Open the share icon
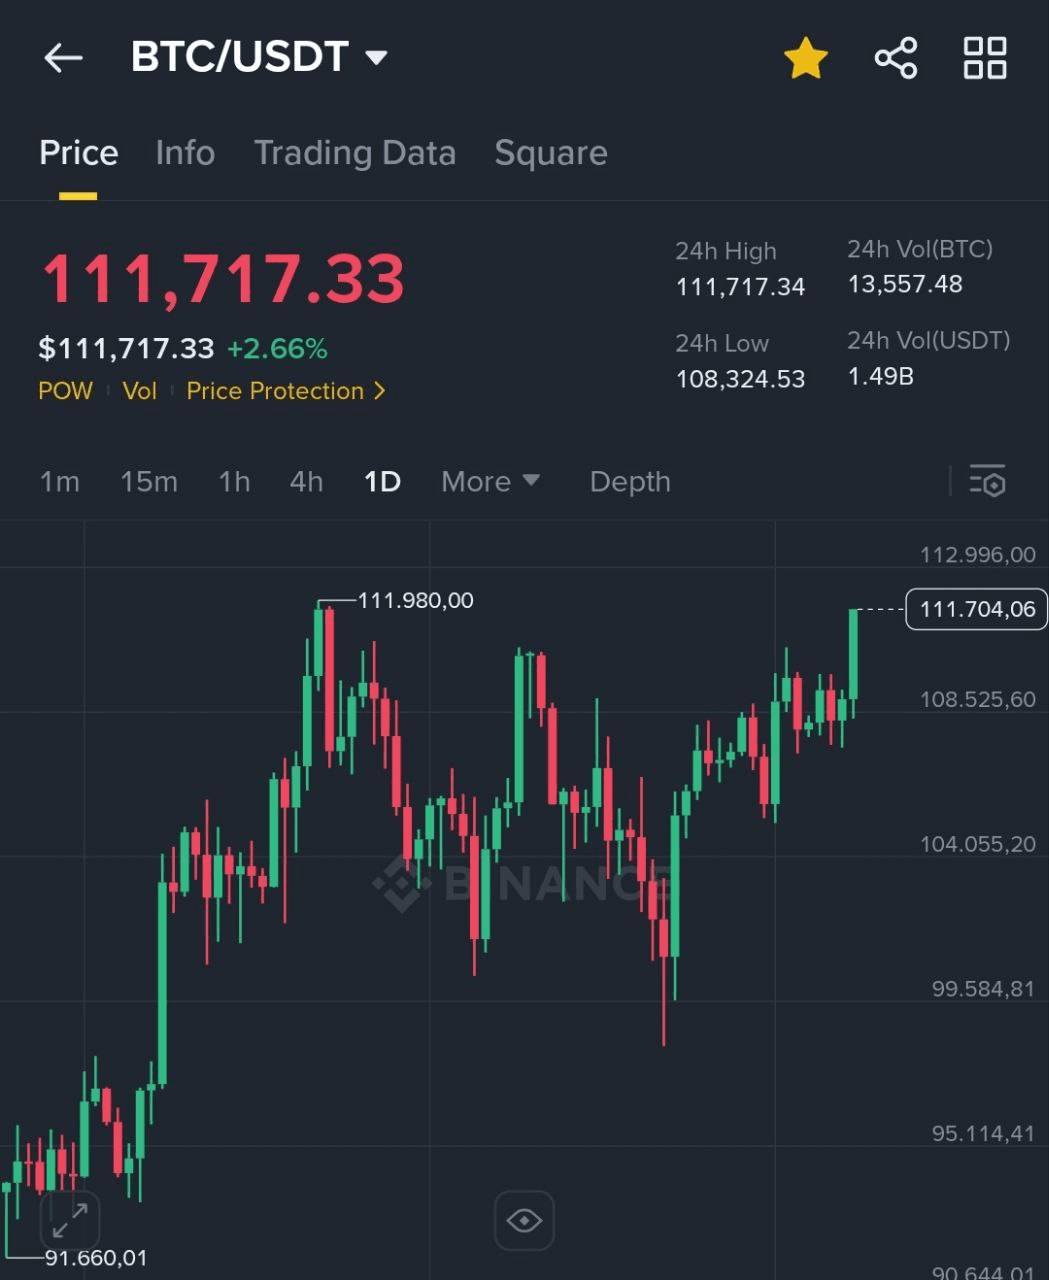The width and height of the screenshot is (1049, 1280). [x=896, y=58]
